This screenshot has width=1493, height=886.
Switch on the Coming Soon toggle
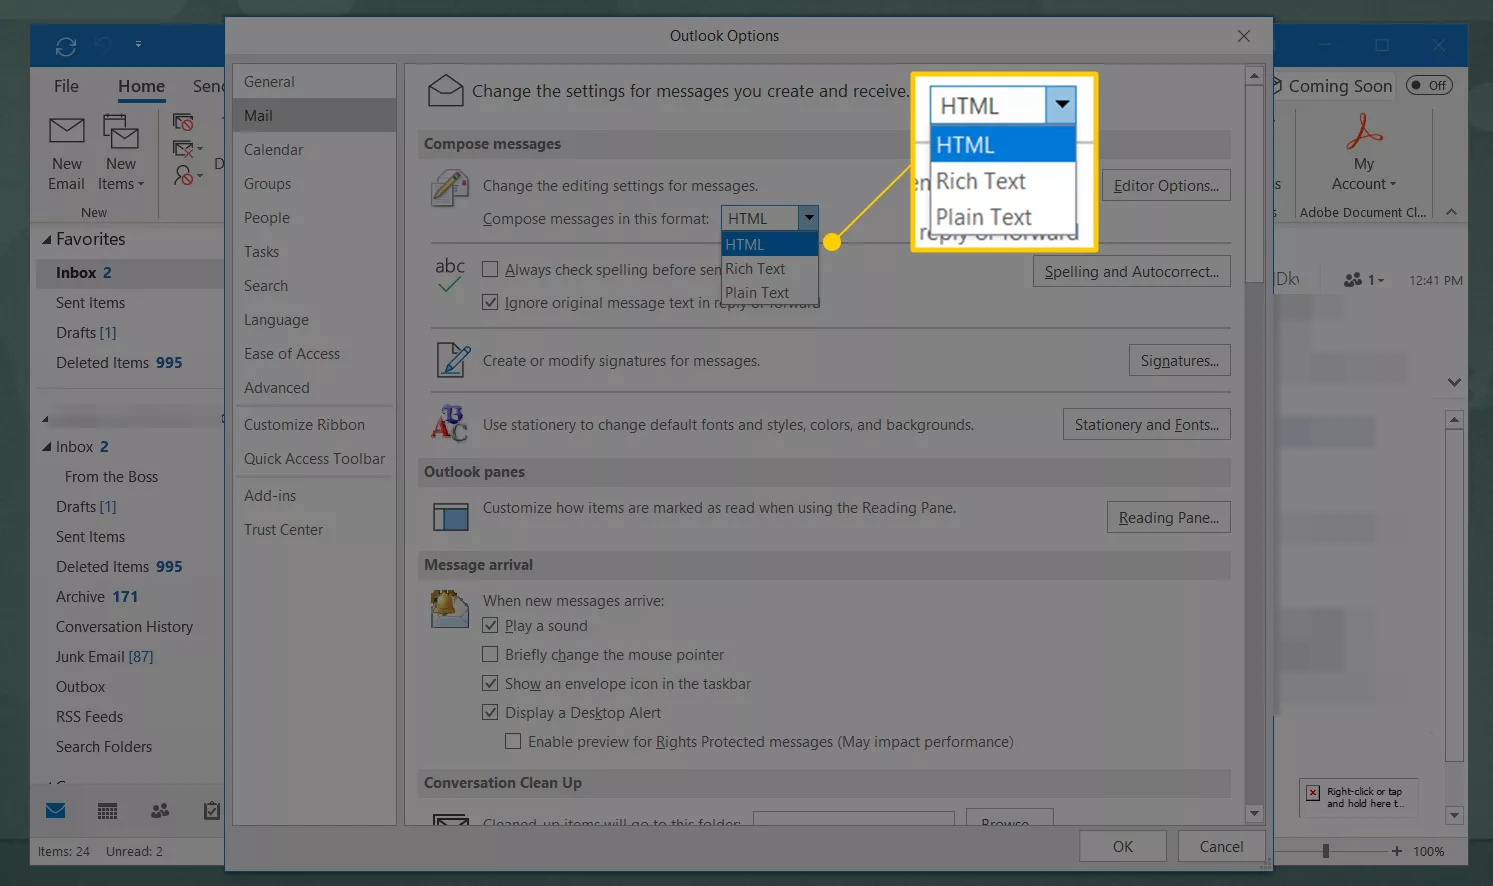pos(1429,85)
